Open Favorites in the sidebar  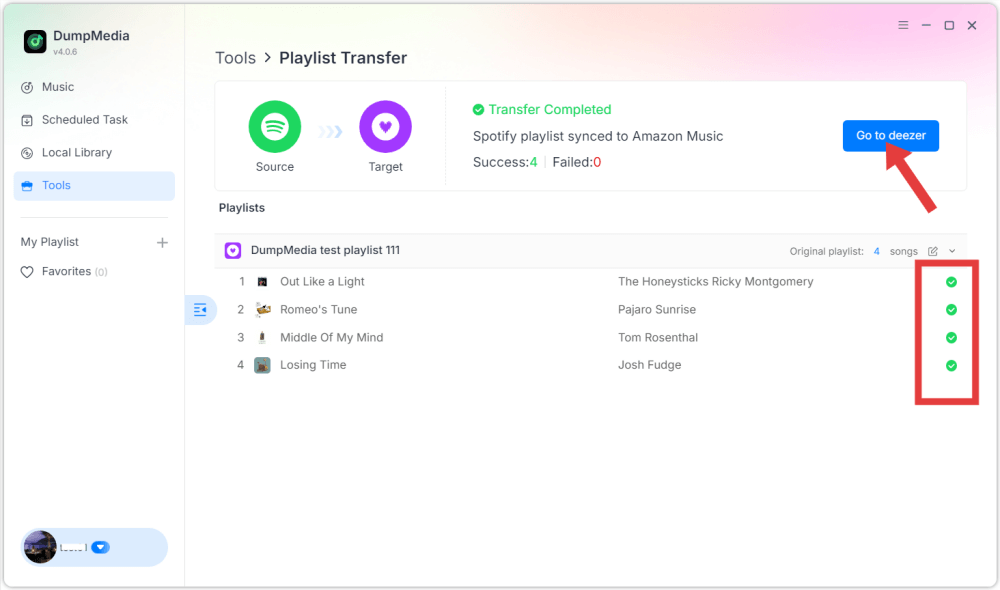(59, 271)
